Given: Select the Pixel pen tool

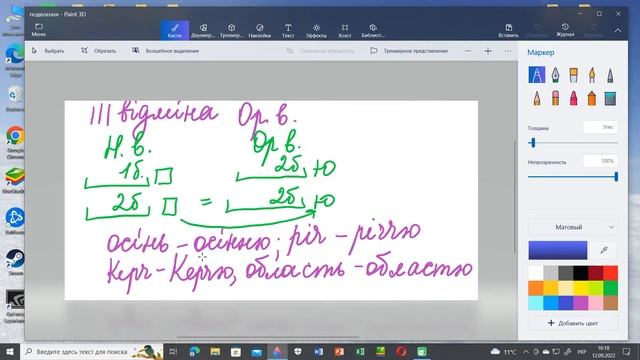Looking at the screenshot, I should [x=610, y=75].
